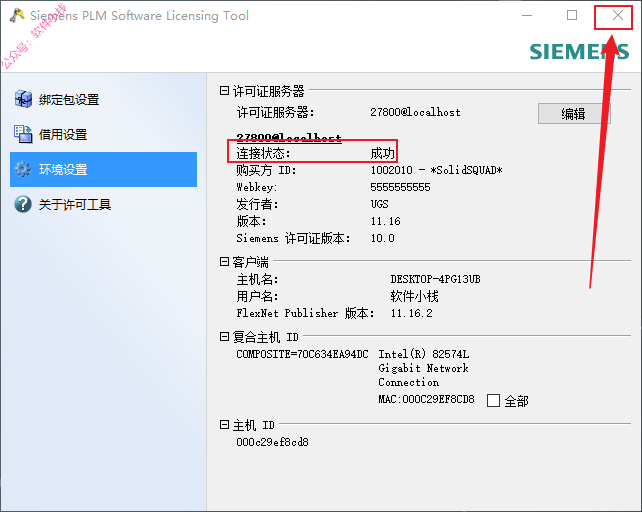Click the 主机名 label
The width and height of the screenshot is (642, 512).
(257, 279)
